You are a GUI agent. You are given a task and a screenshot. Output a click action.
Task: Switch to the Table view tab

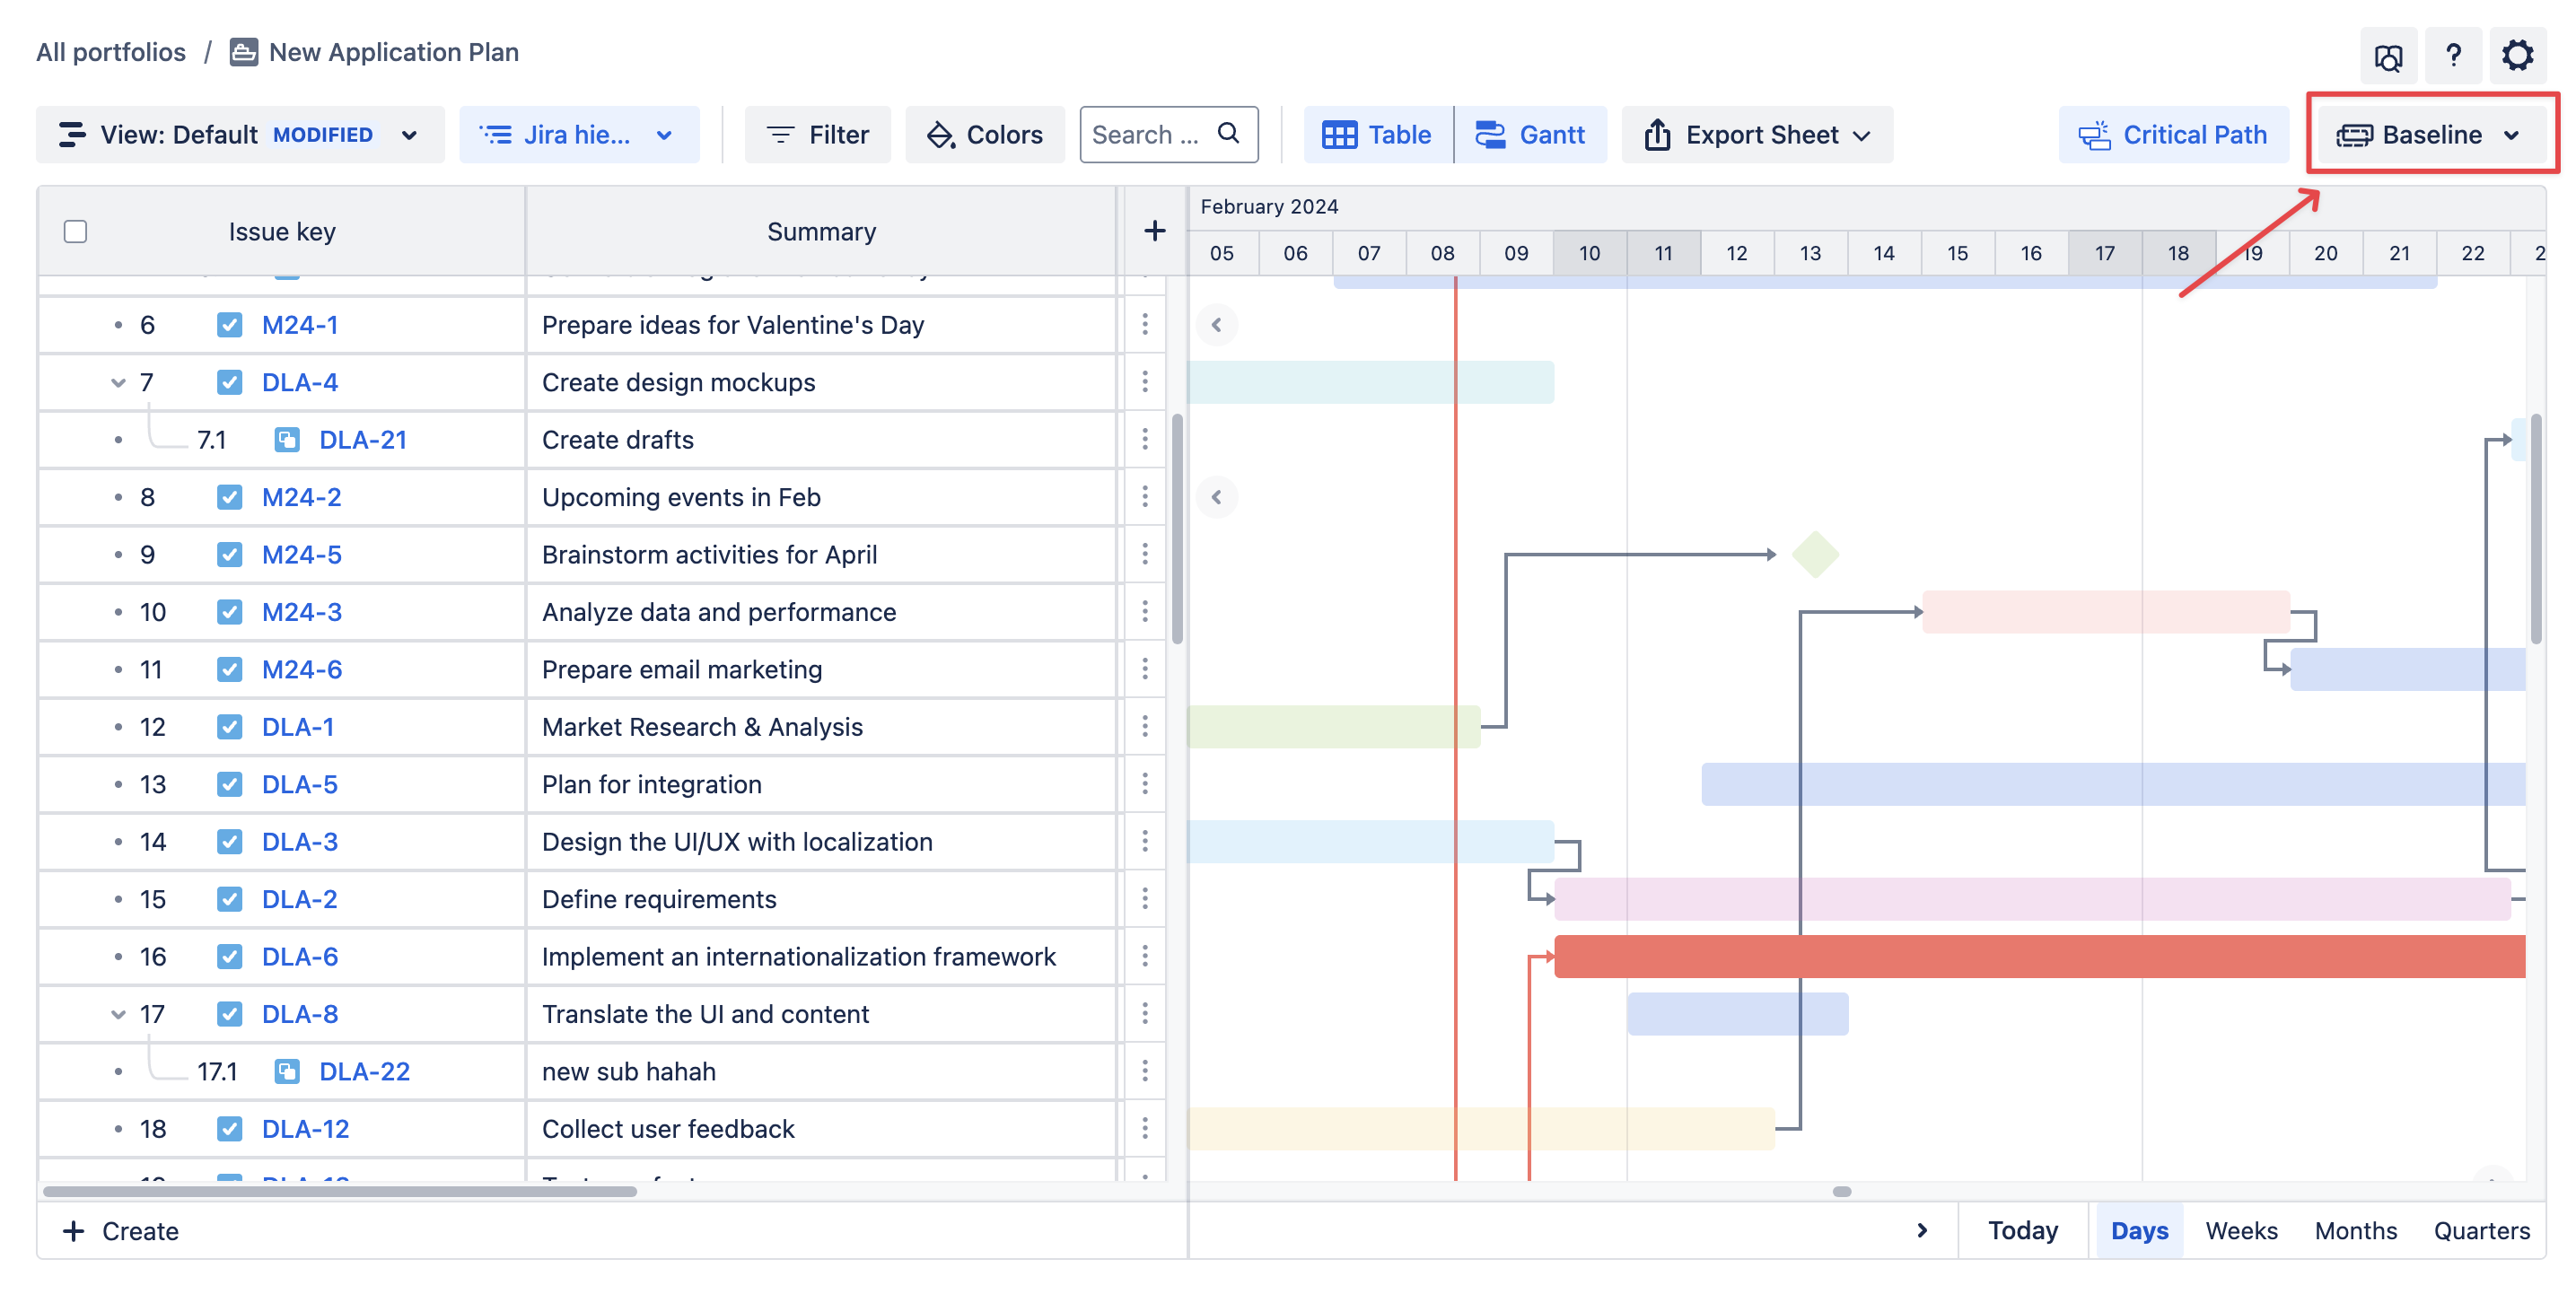[1377, 135]
